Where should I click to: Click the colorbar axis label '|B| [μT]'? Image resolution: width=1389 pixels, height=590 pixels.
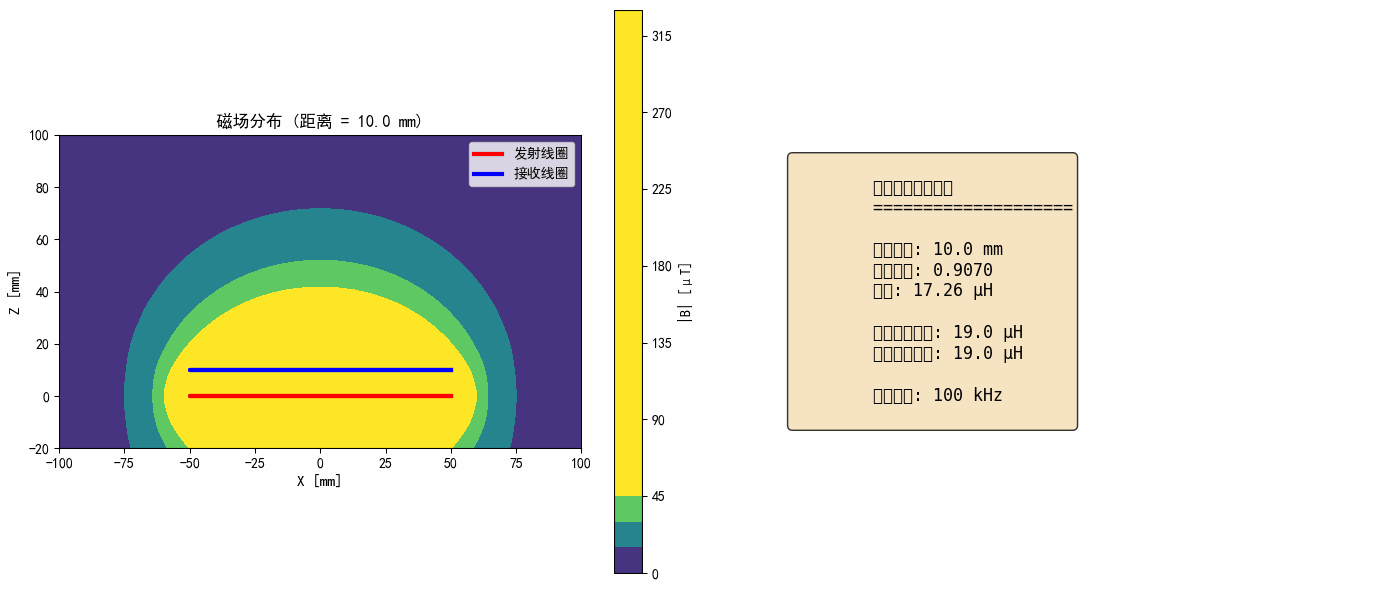[x=686, y=292]
